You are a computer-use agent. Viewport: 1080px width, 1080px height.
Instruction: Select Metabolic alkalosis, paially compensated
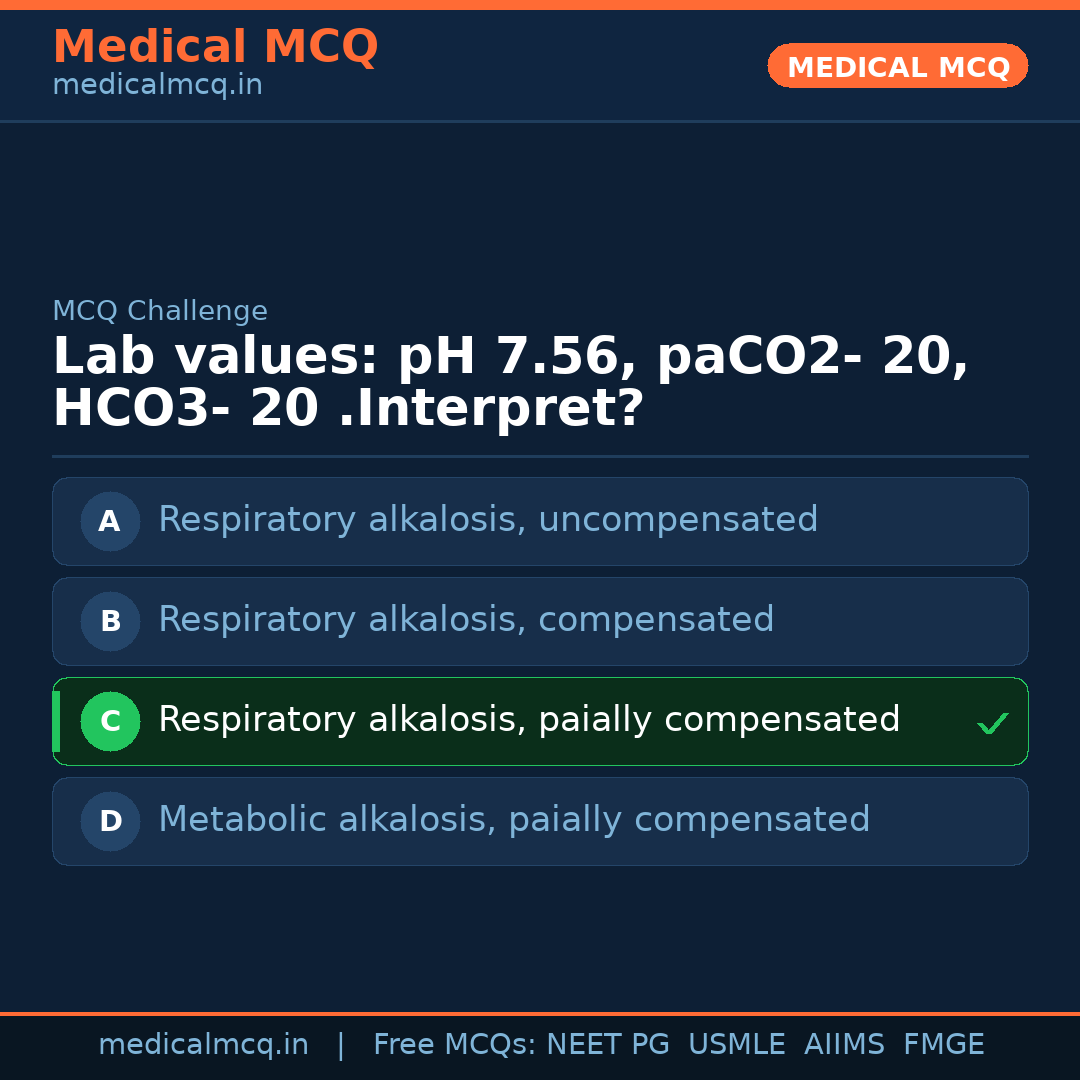(x=514, y=821)
